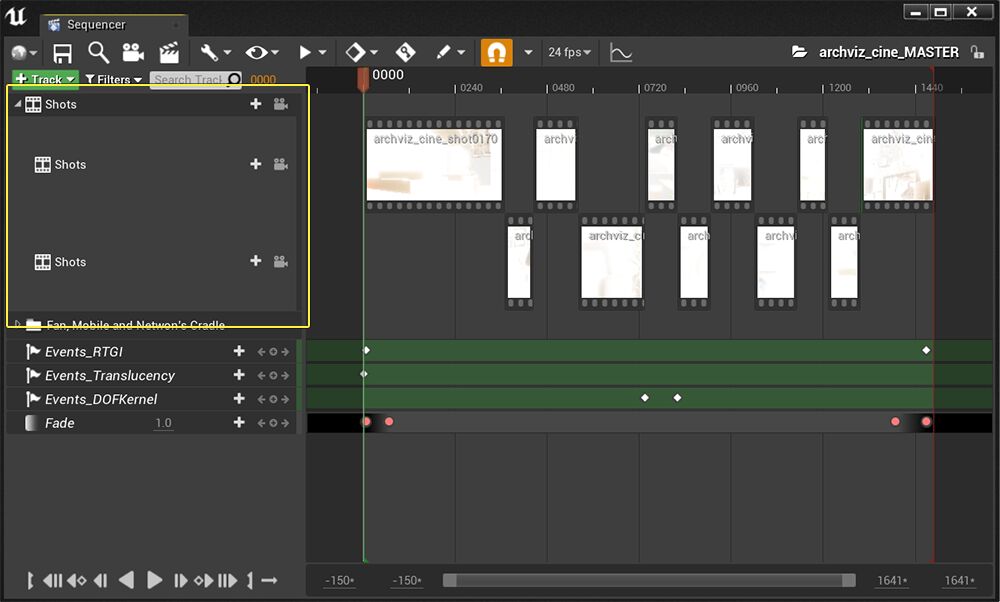Toggle the playback loop mode arrow
Viewport: 1000px width, 602px height.
[269, 580]
